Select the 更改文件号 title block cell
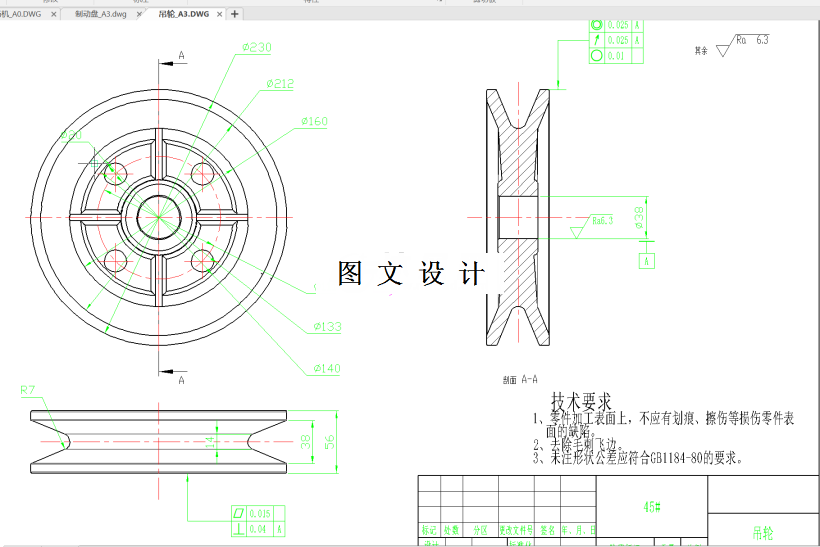The height and width of the screenshot is (547, 820). pos(516,530)
